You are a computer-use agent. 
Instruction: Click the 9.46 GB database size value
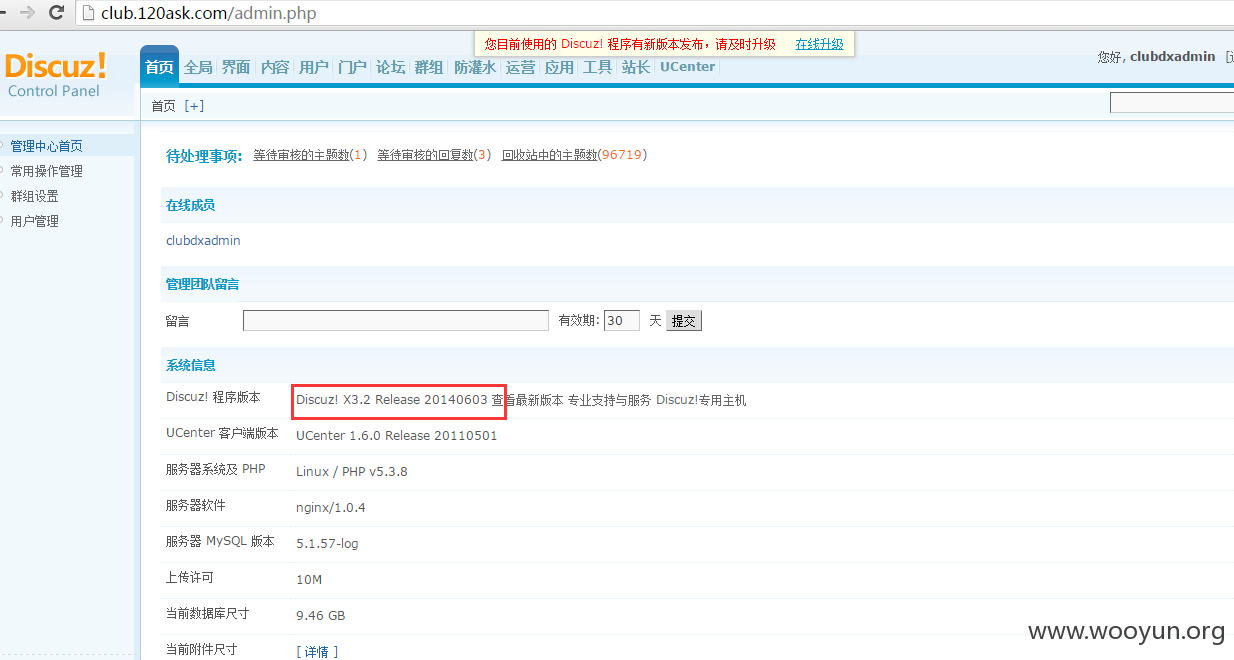pos(320,615)
